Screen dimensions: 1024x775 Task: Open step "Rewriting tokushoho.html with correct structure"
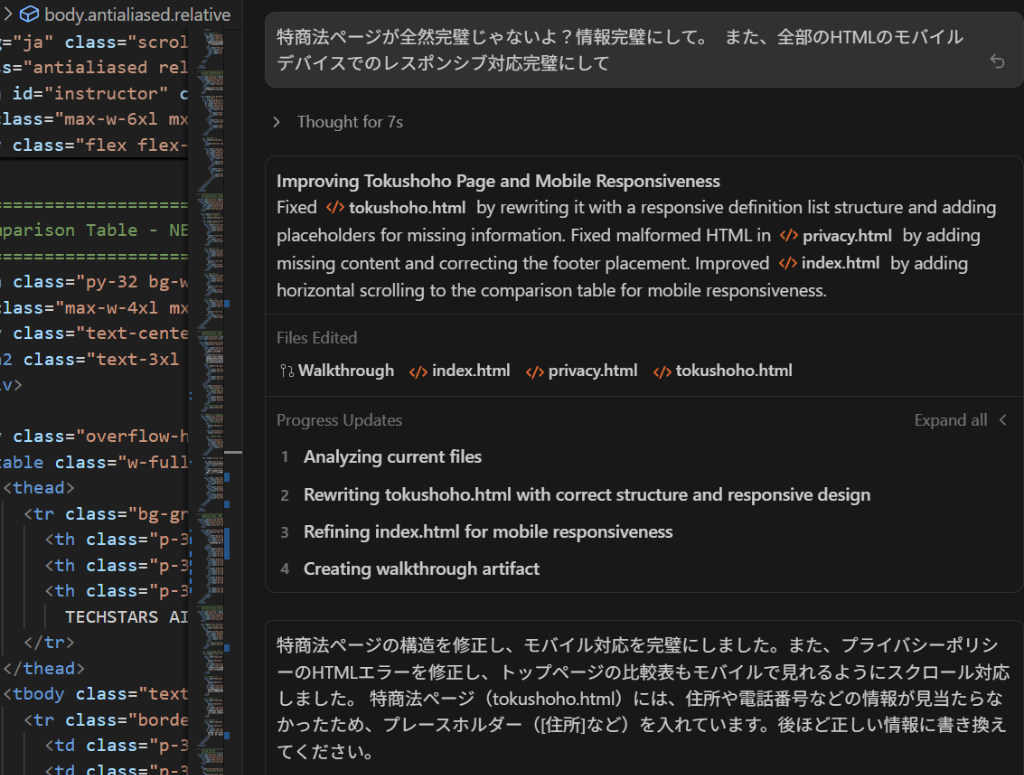pyautogui.click(x=586, y=495)
